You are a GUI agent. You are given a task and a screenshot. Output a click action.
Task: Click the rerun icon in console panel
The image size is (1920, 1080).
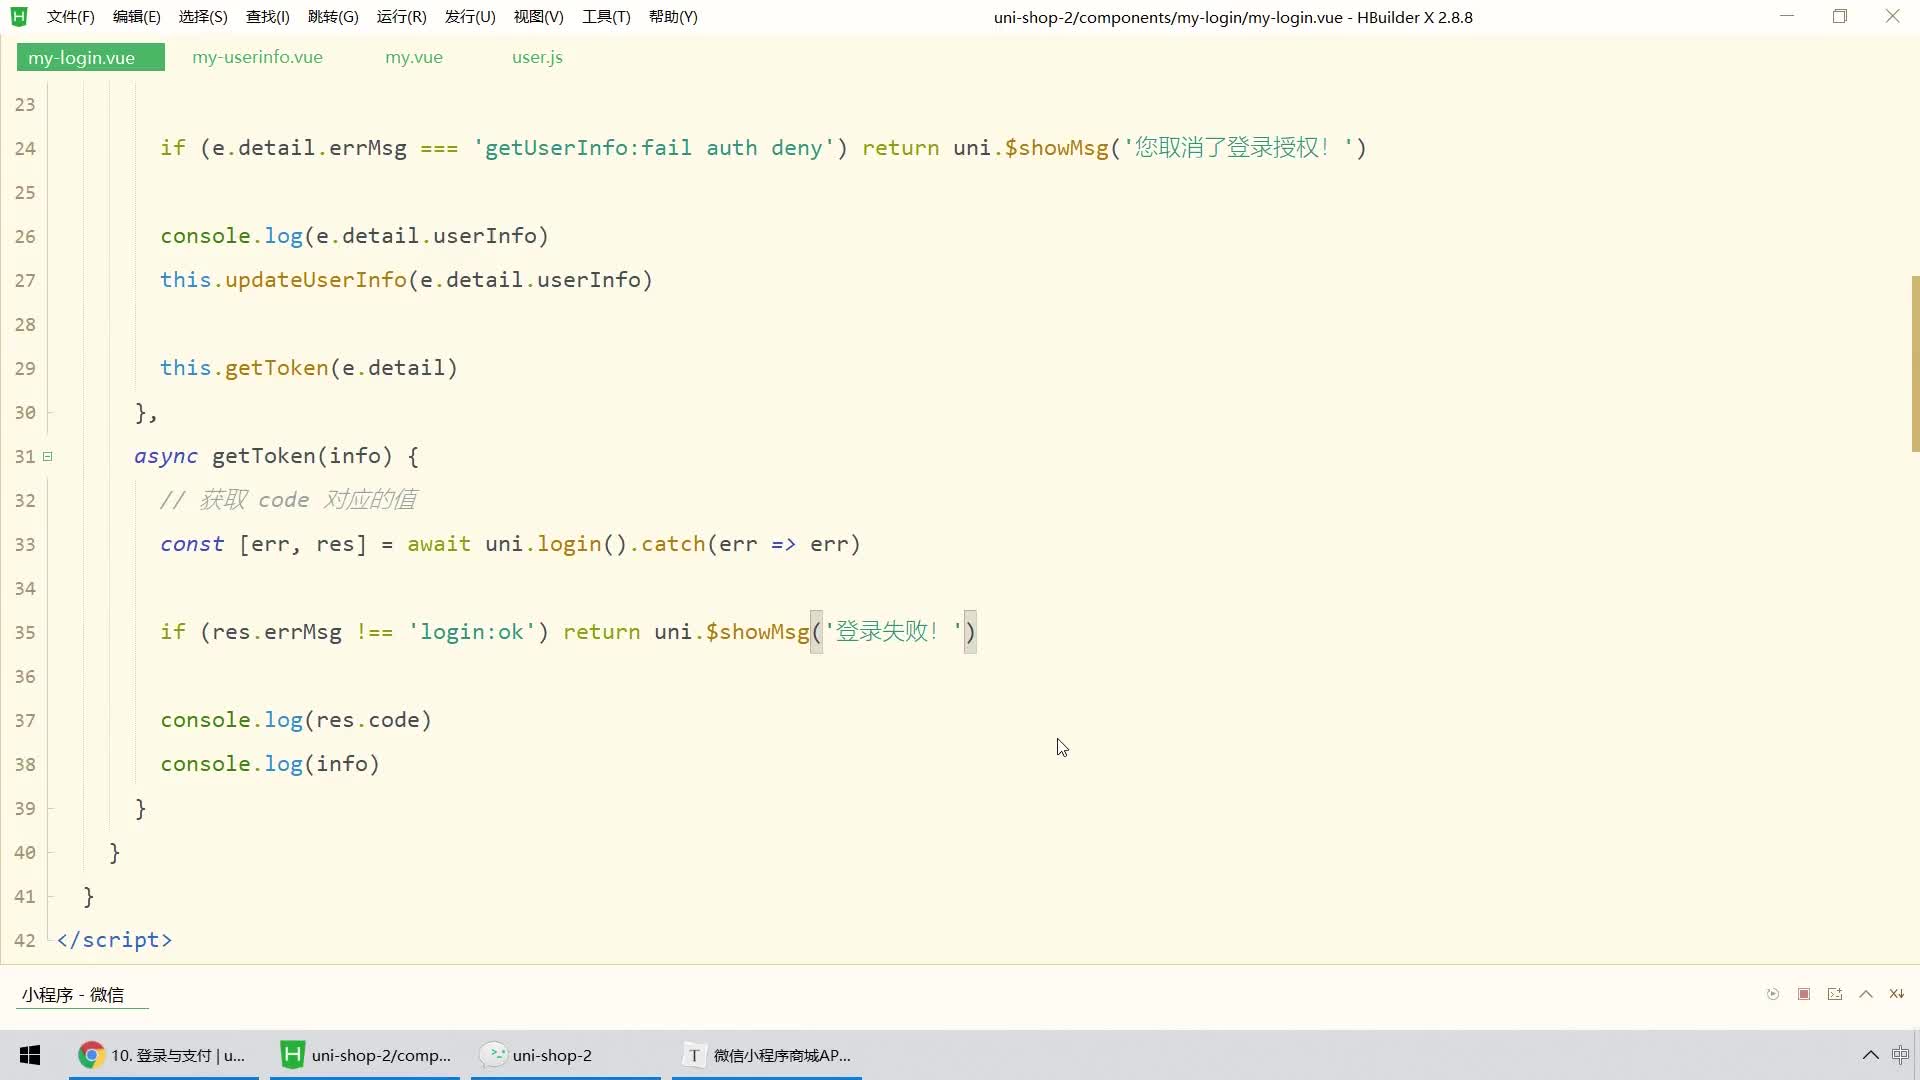click(1773, 994)
